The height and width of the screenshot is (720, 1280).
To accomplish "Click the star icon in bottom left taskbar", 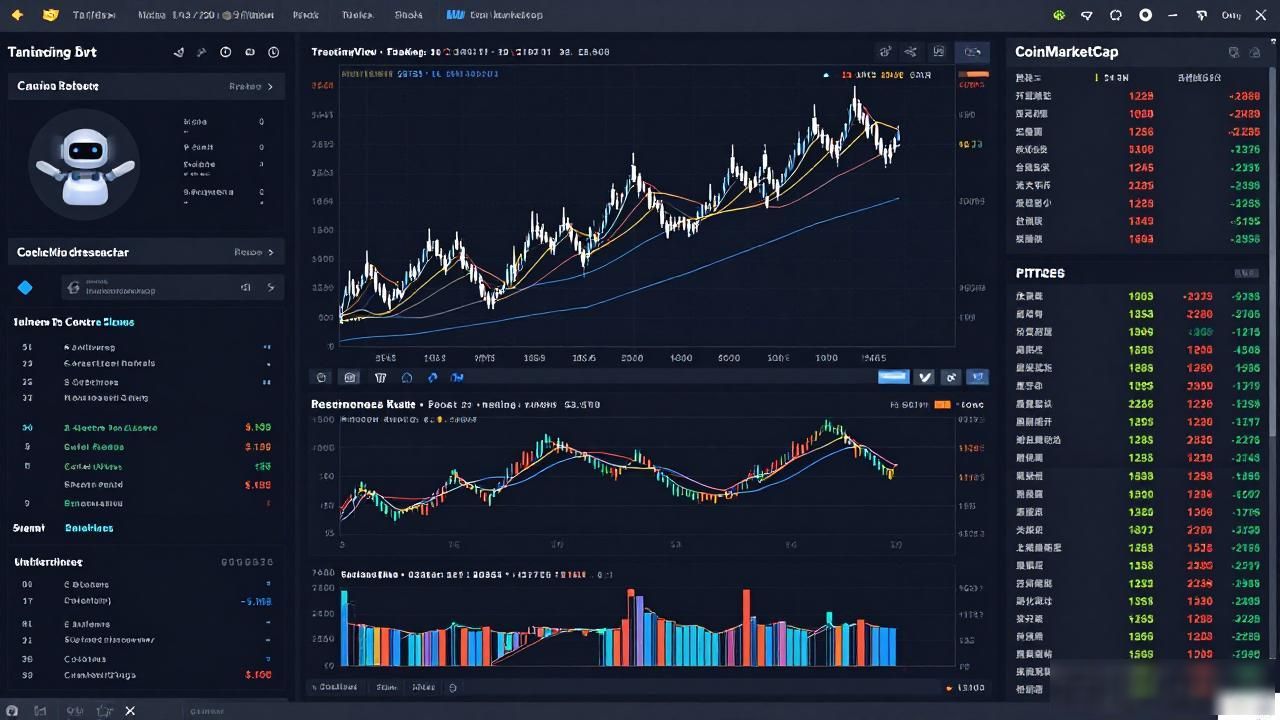I will [104, 711].
